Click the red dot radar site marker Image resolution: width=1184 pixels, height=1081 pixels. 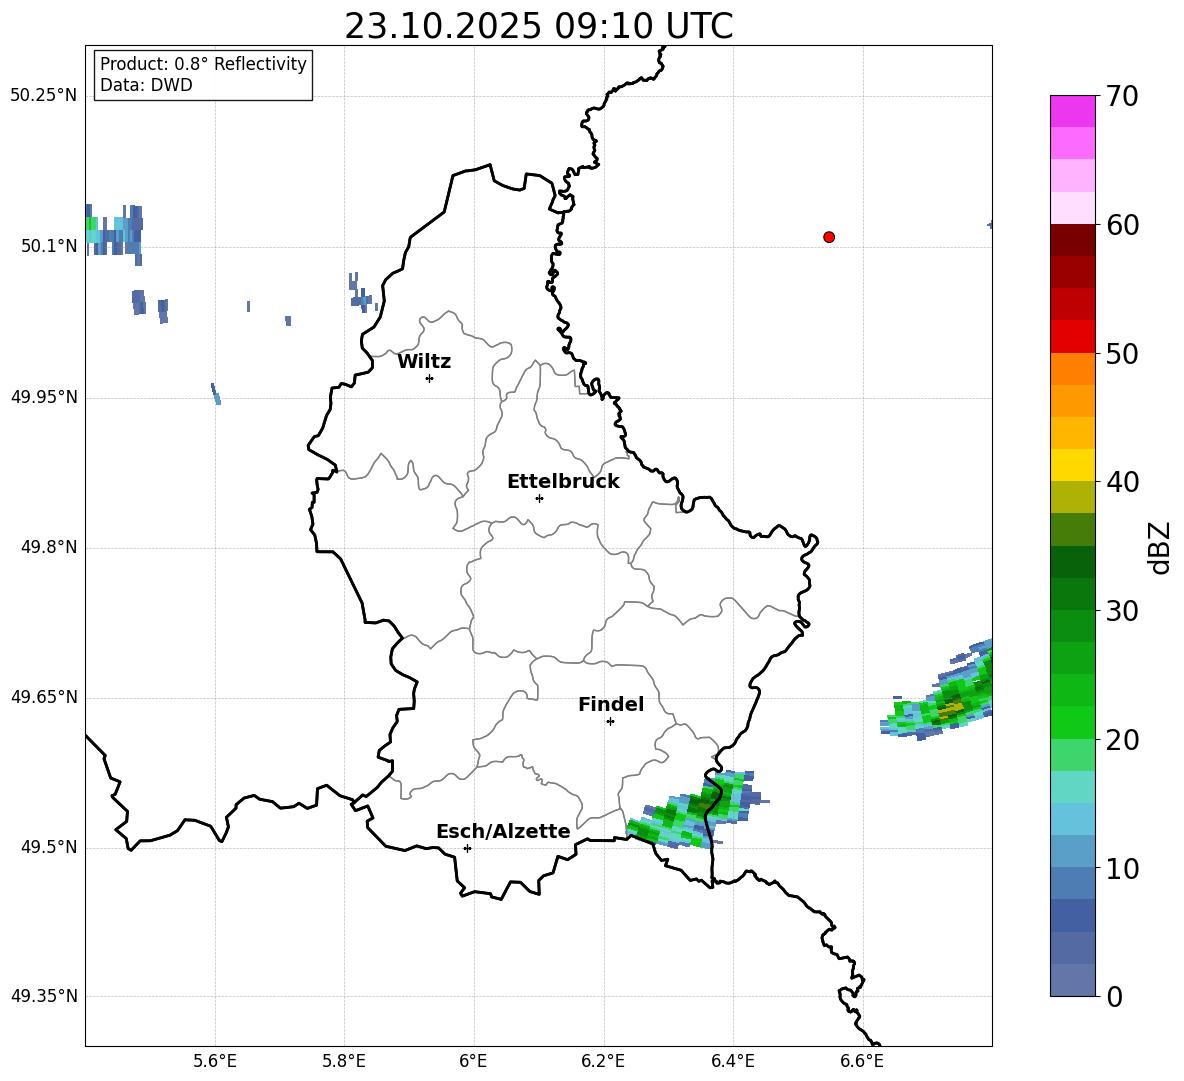829,237
